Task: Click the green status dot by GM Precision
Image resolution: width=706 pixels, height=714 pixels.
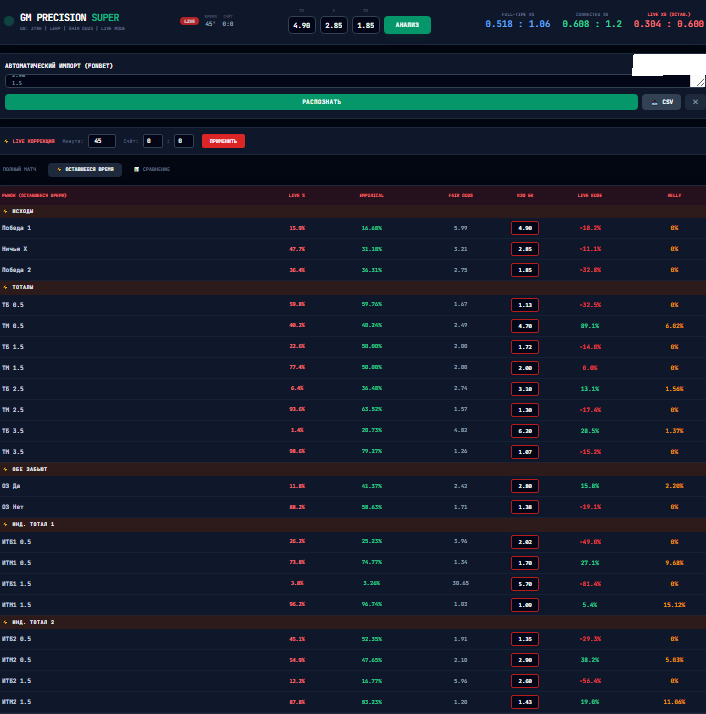Action: 9,21
